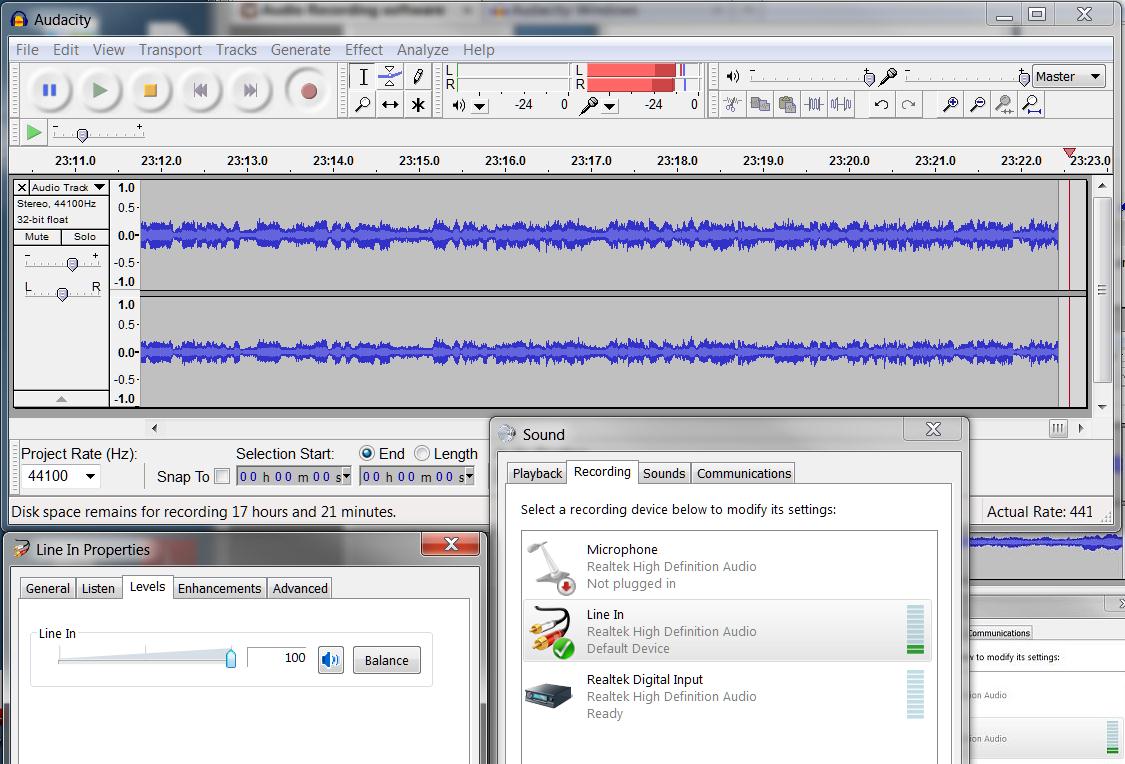Click the Skip to Start button
1125x764 pixels.
pos(200,90)
